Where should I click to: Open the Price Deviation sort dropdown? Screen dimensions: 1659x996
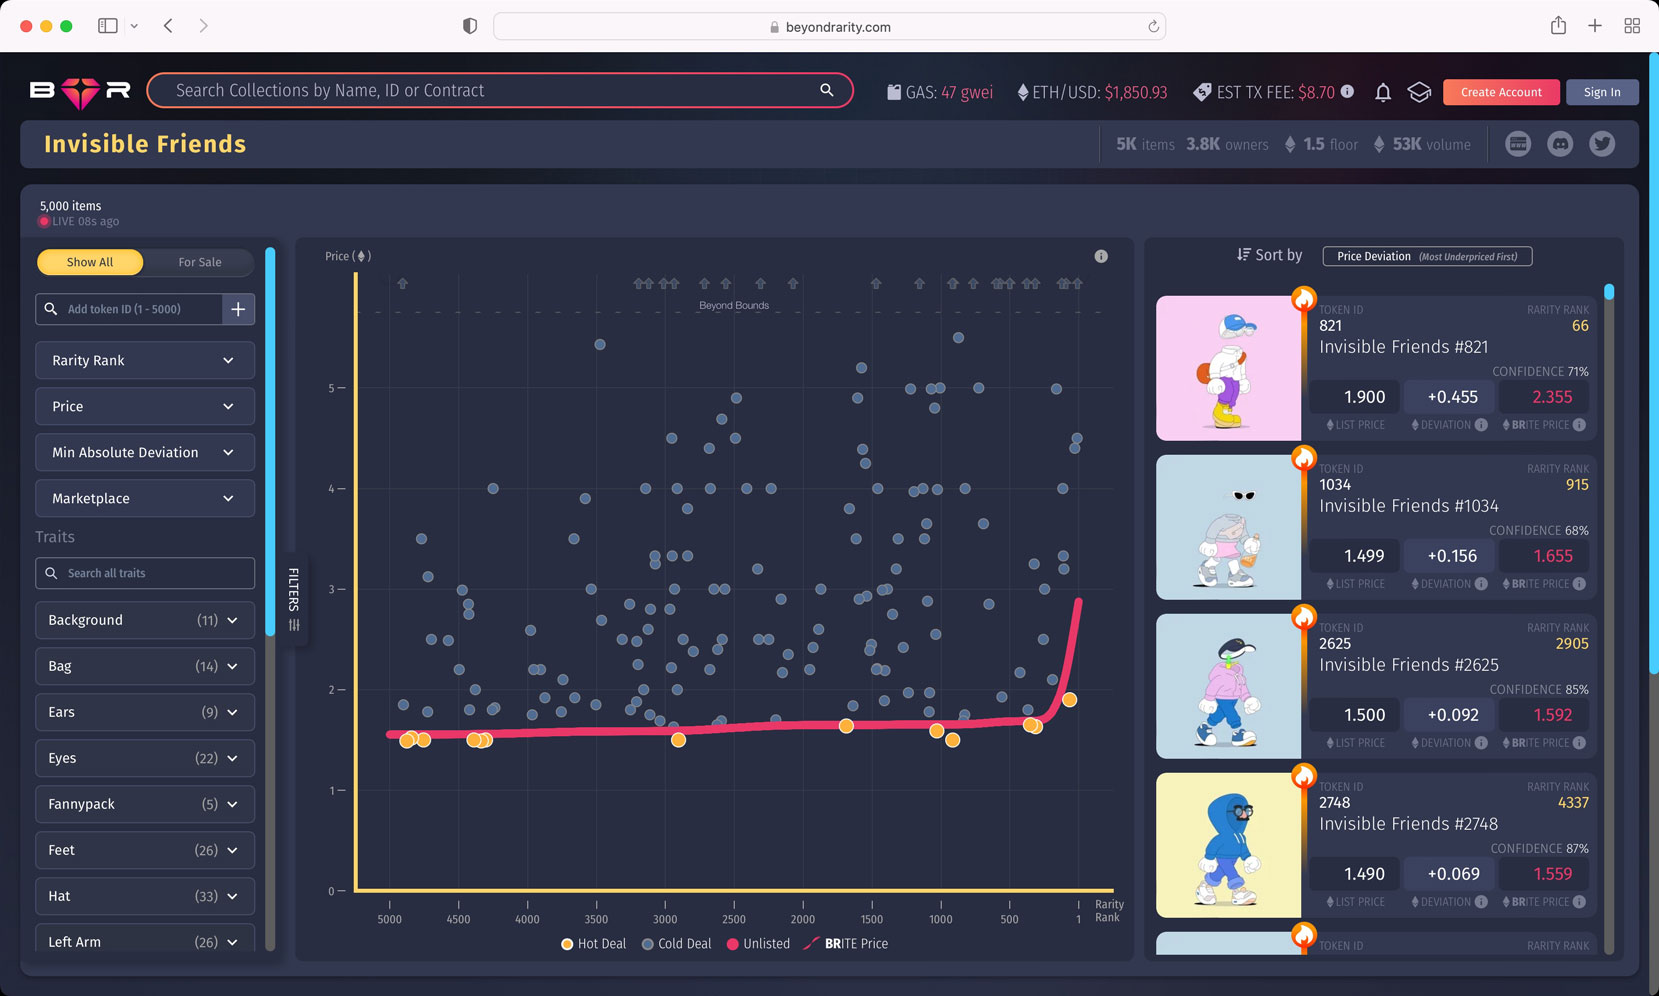[1427, 256]
